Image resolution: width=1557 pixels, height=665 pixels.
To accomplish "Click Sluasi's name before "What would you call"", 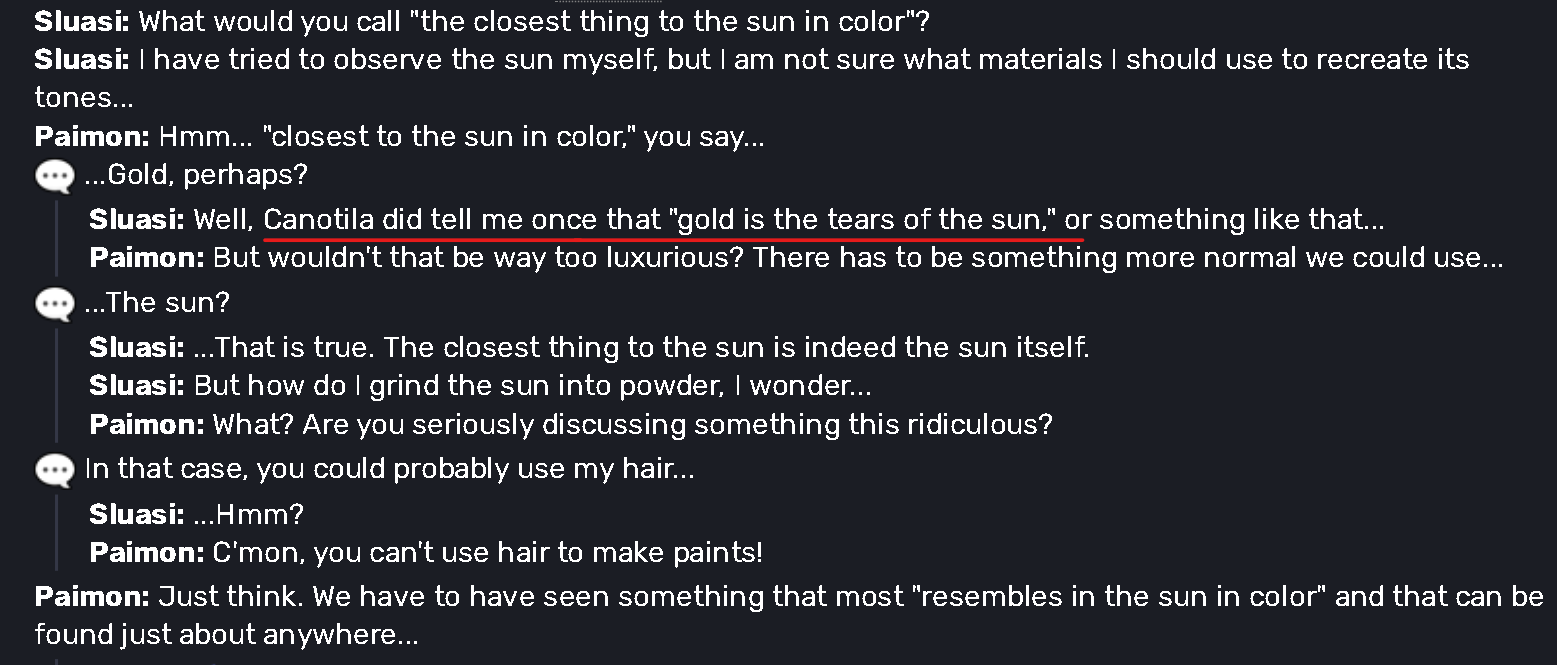I will (82, 21).
